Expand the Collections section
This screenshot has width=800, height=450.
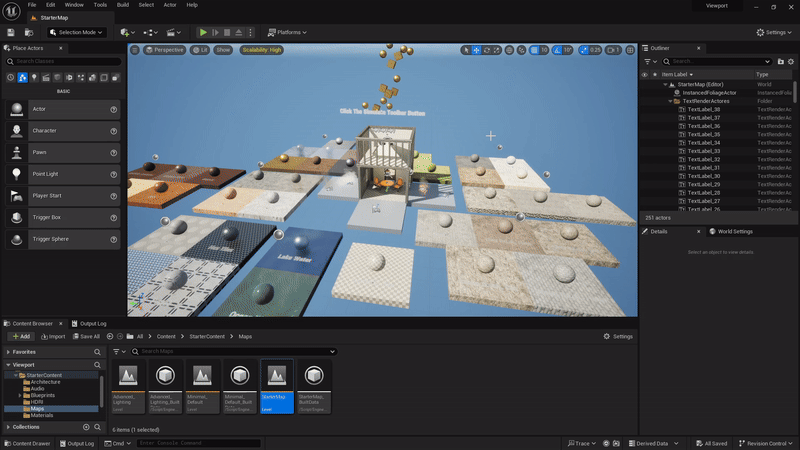pyautogui.click(x=8, y=427)
